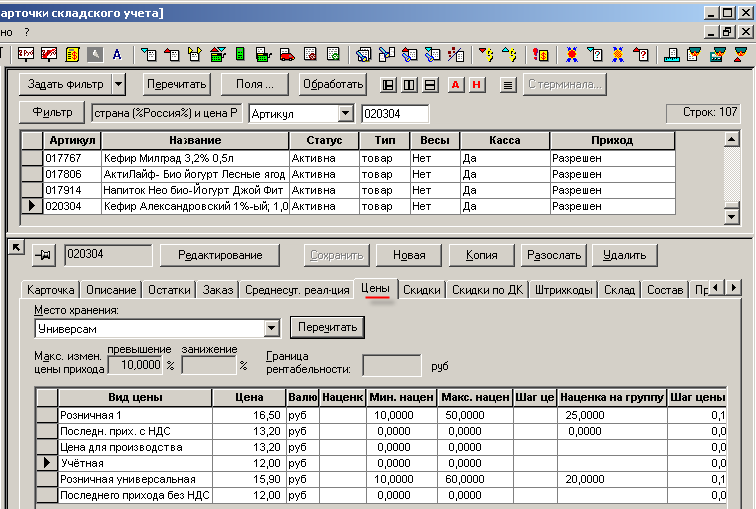Viewport: 756px width, 509px height.
Task: Select row Кефир Милград 3,2% 0,5л
Action: tap(348, 158)
